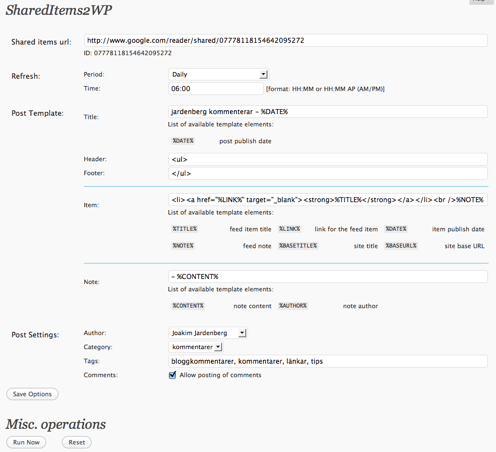Click the %BASEURL% template element
496x452 pixels.
[401, 246]
